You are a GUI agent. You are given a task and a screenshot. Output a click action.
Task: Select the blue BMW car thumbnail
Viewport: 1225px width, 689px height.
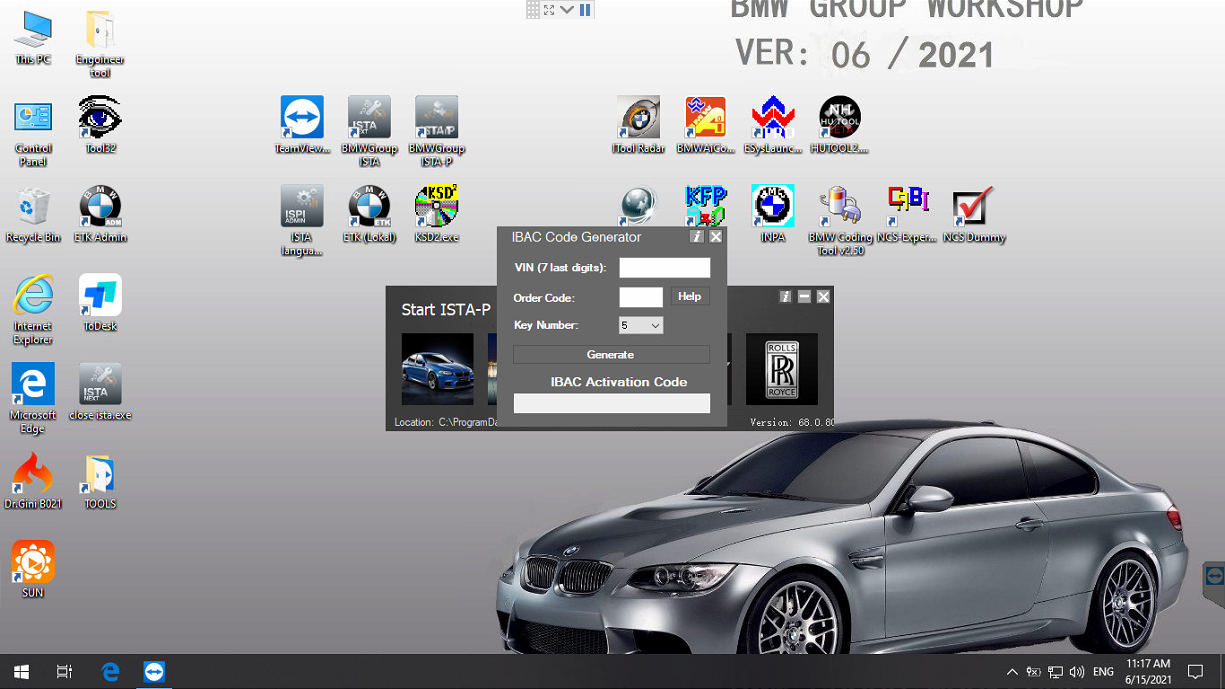437,369
